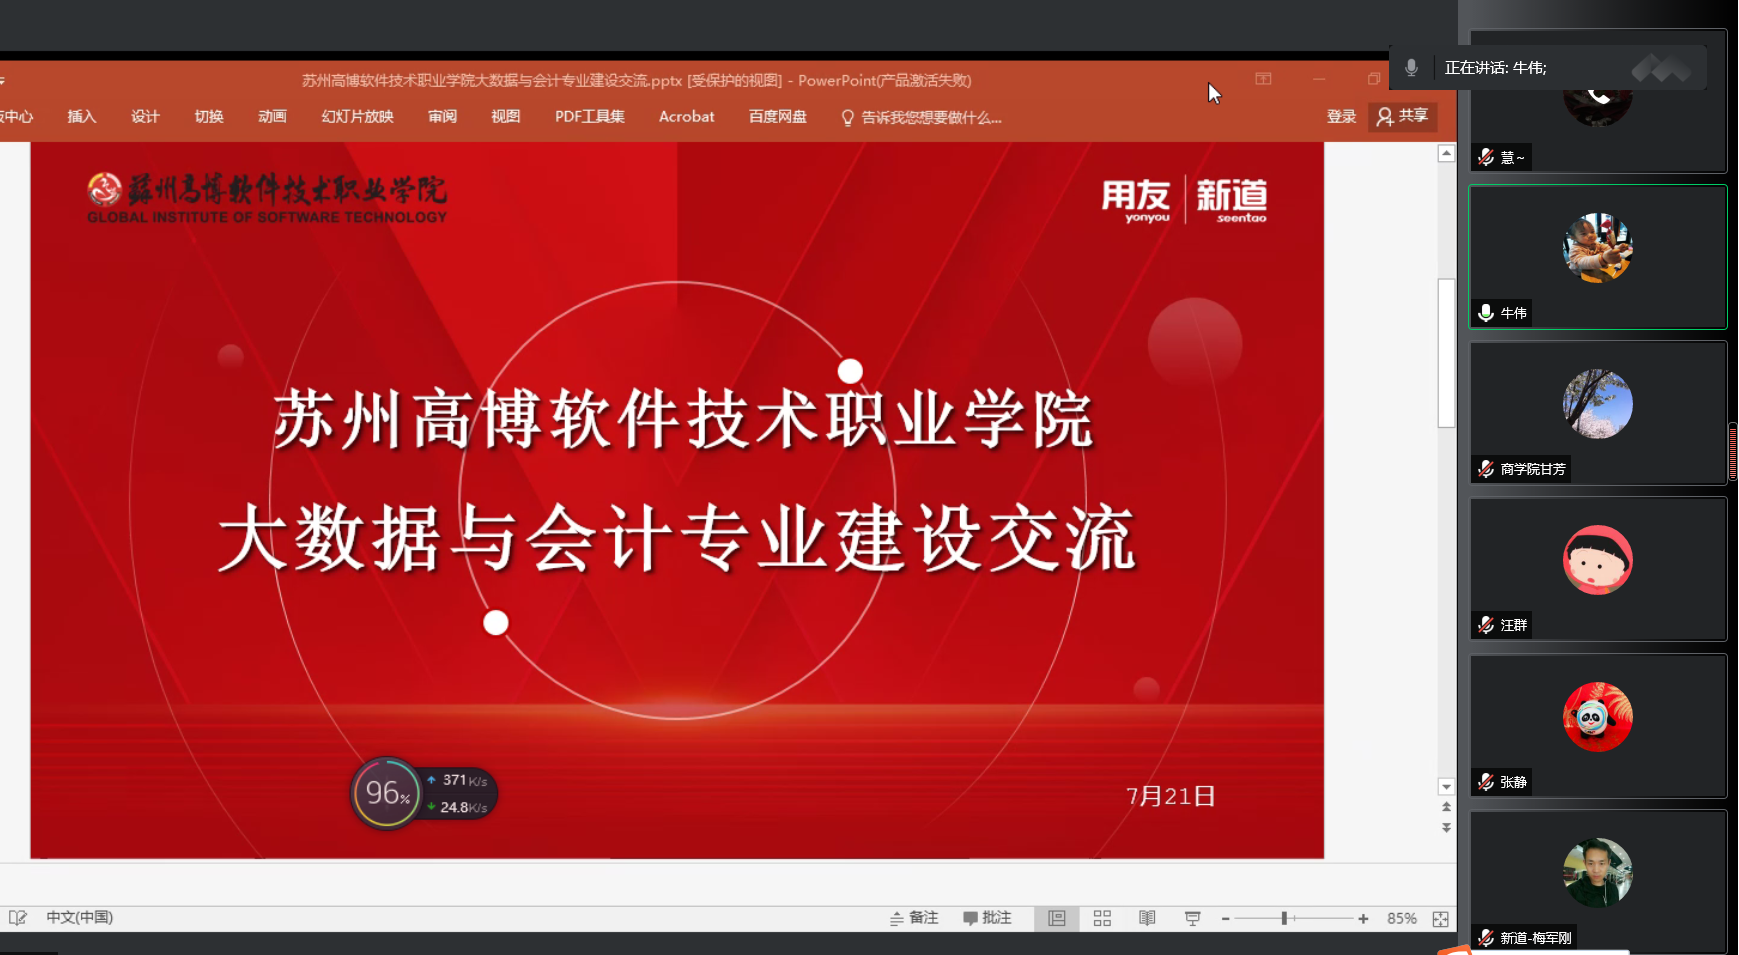Image resolution: width=1739 pixels, height=955 pixels.
Task: Click the 共享 share button
Action: (x=1402, y=117)
